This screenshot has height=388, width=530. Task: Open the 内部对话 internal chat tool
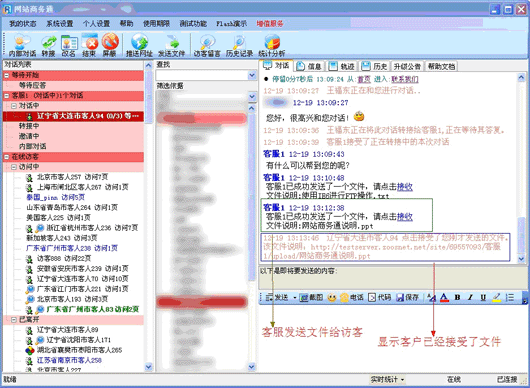pos(22,45)
